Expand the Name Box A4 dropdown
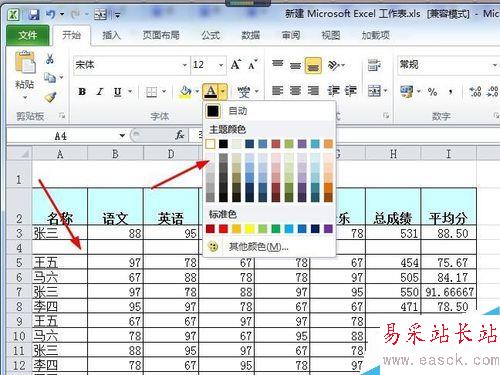 pos(122,136)
